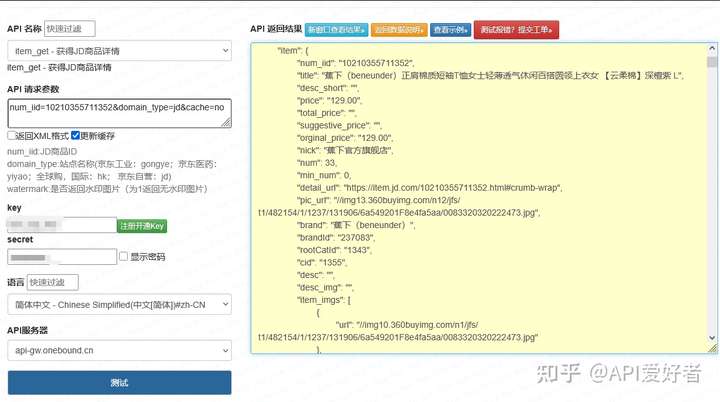Click the "title" line in the result

tap(490, 75)
